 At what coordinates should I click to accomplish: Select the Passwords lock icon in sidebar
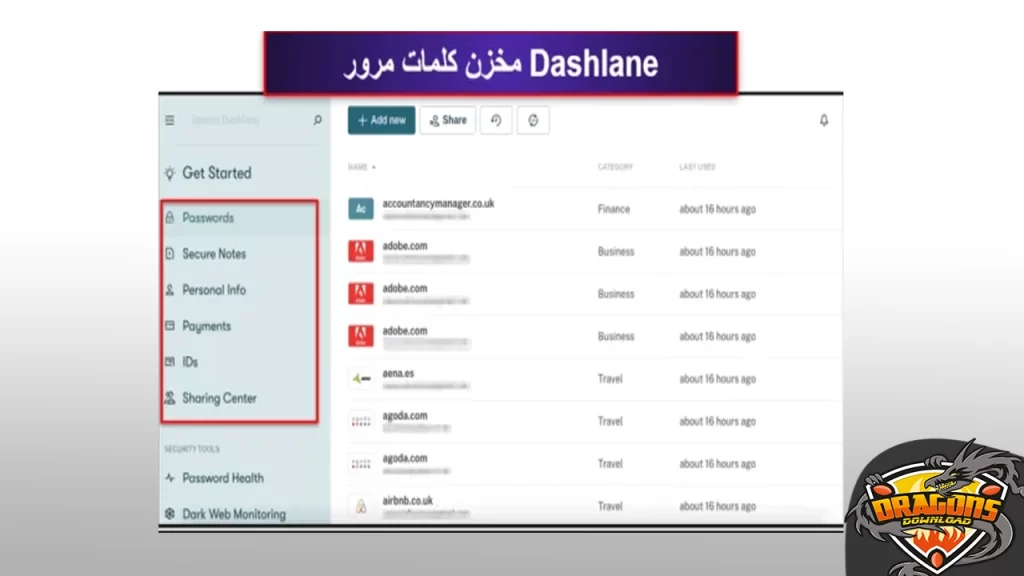coord(172,217)
